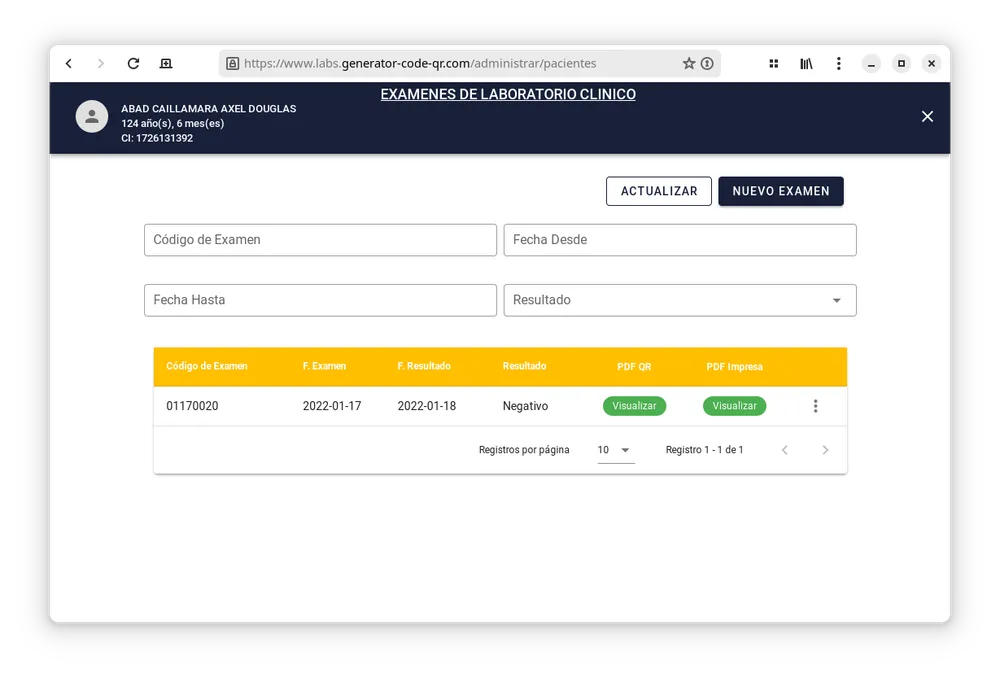Reload the page with refresh icon
This screenshot has width=1000, height=677.
click(x=133, y=63)
